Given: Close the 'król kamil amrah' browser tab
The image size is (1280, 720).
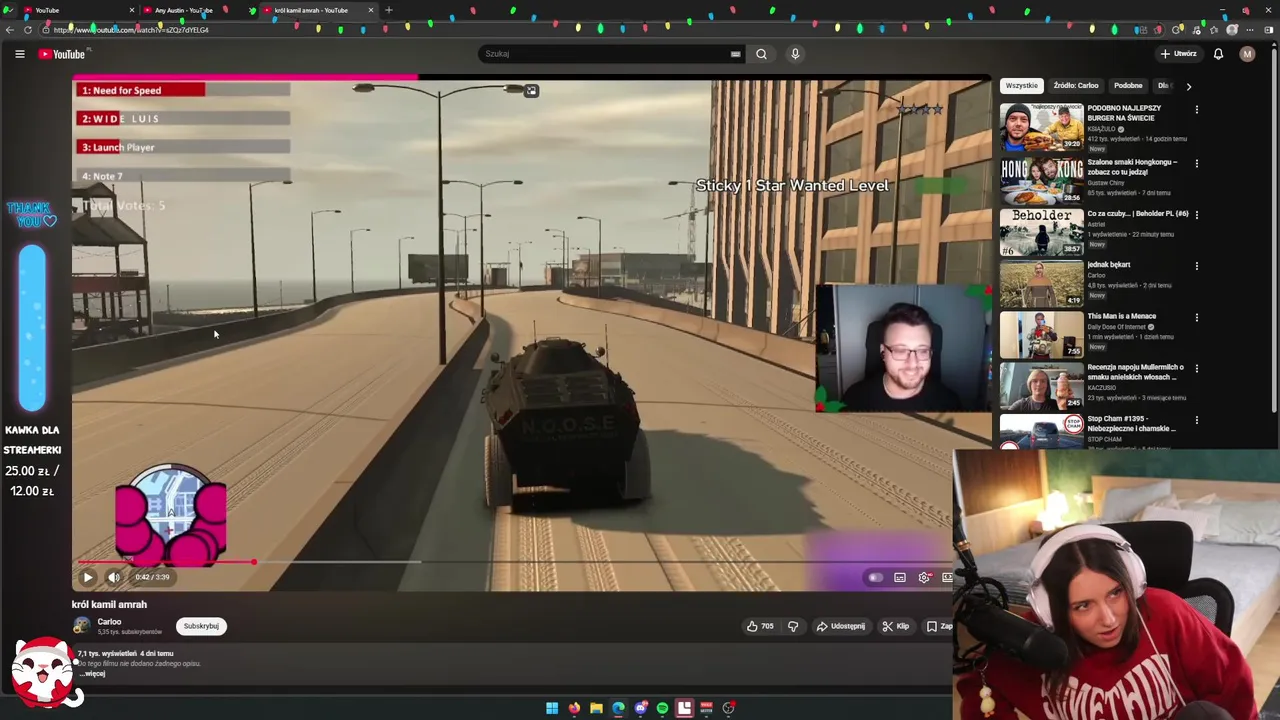Looking at the screenshot, I should [x=371, y=10].
